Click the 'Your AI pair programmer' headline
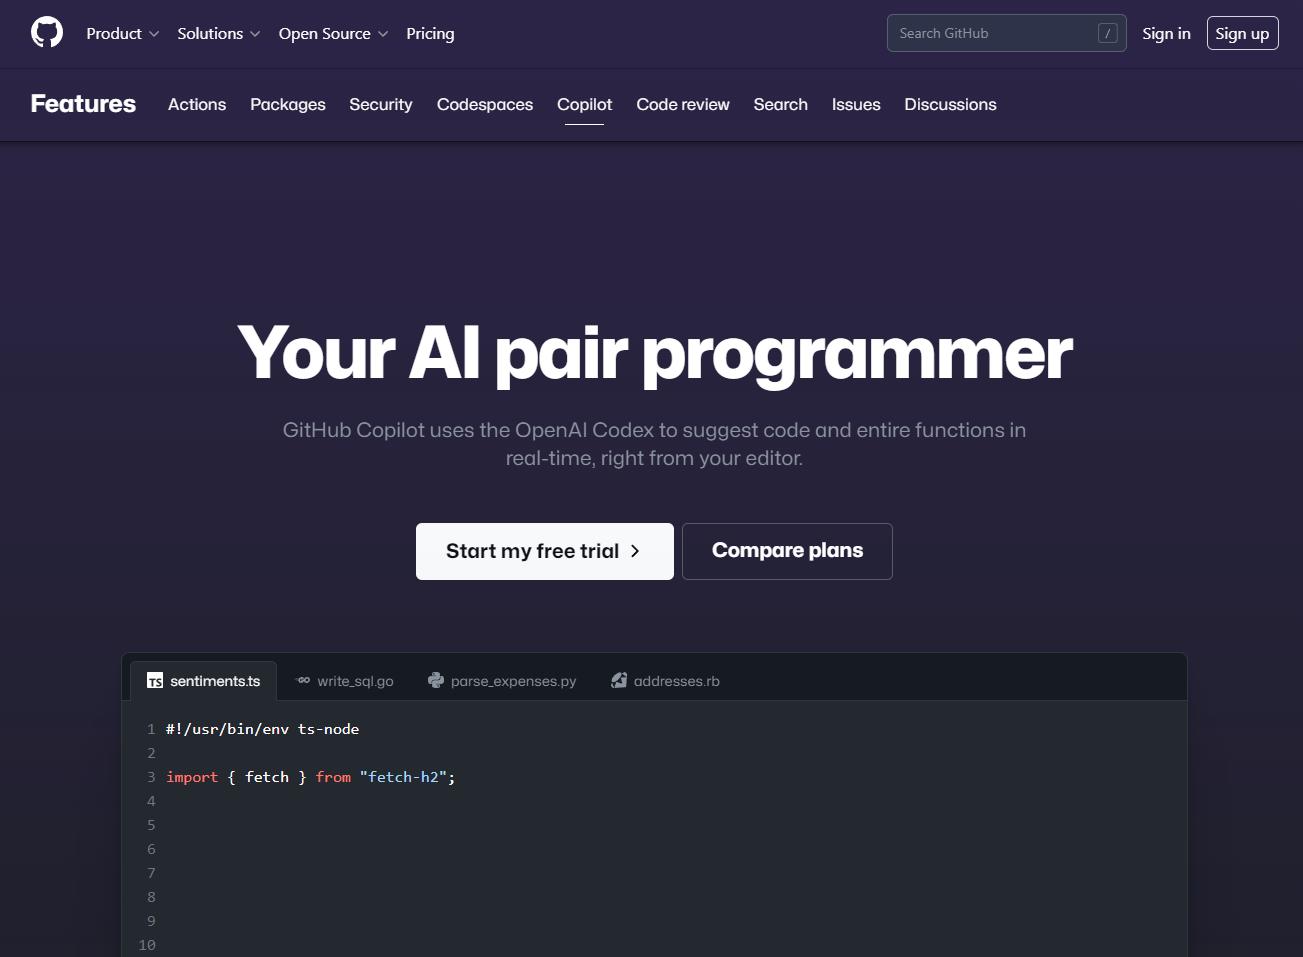The width and height of the screenshot is (1303, 957). click(655, 353)
